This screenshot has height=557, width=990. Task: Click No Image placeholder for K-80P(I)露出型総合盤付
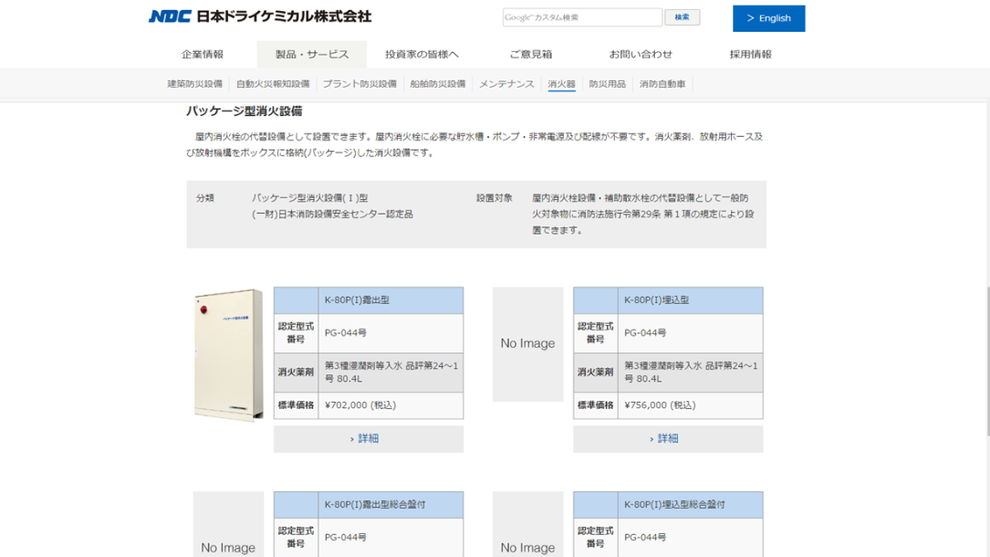[x=229, y=525]
